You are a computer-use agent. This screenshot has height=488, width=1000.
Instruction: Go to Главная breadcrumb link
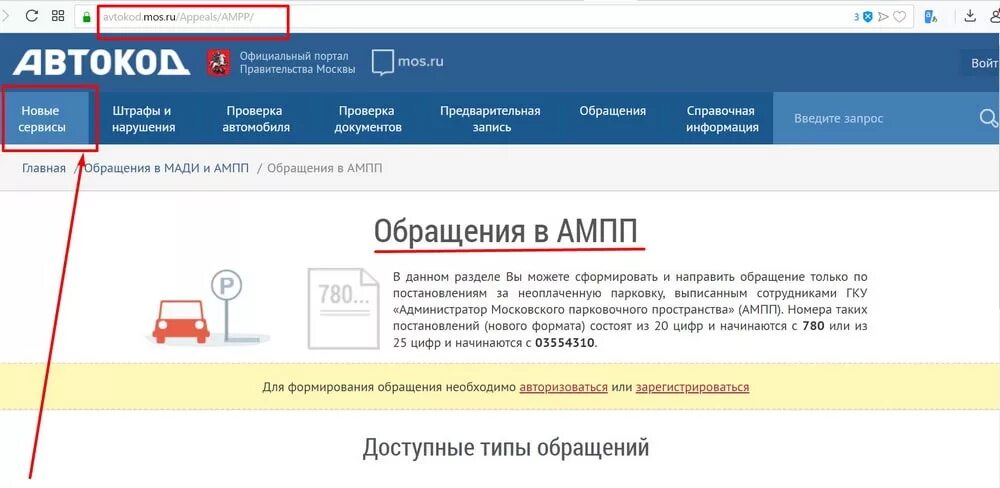coord(44,168)
